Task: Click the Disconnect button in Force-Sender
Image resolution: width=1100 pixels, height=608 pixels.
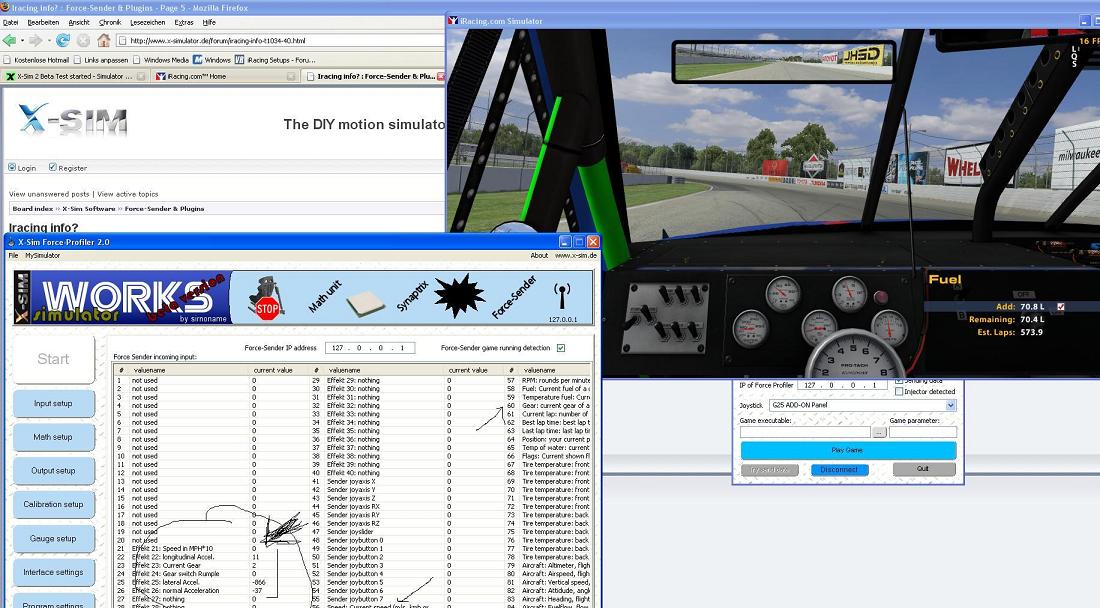Action: pos(839,470)
